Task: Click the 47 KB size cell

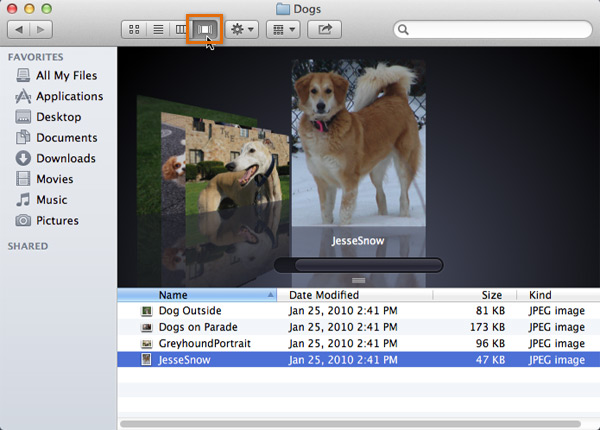Action: (490, 360)
